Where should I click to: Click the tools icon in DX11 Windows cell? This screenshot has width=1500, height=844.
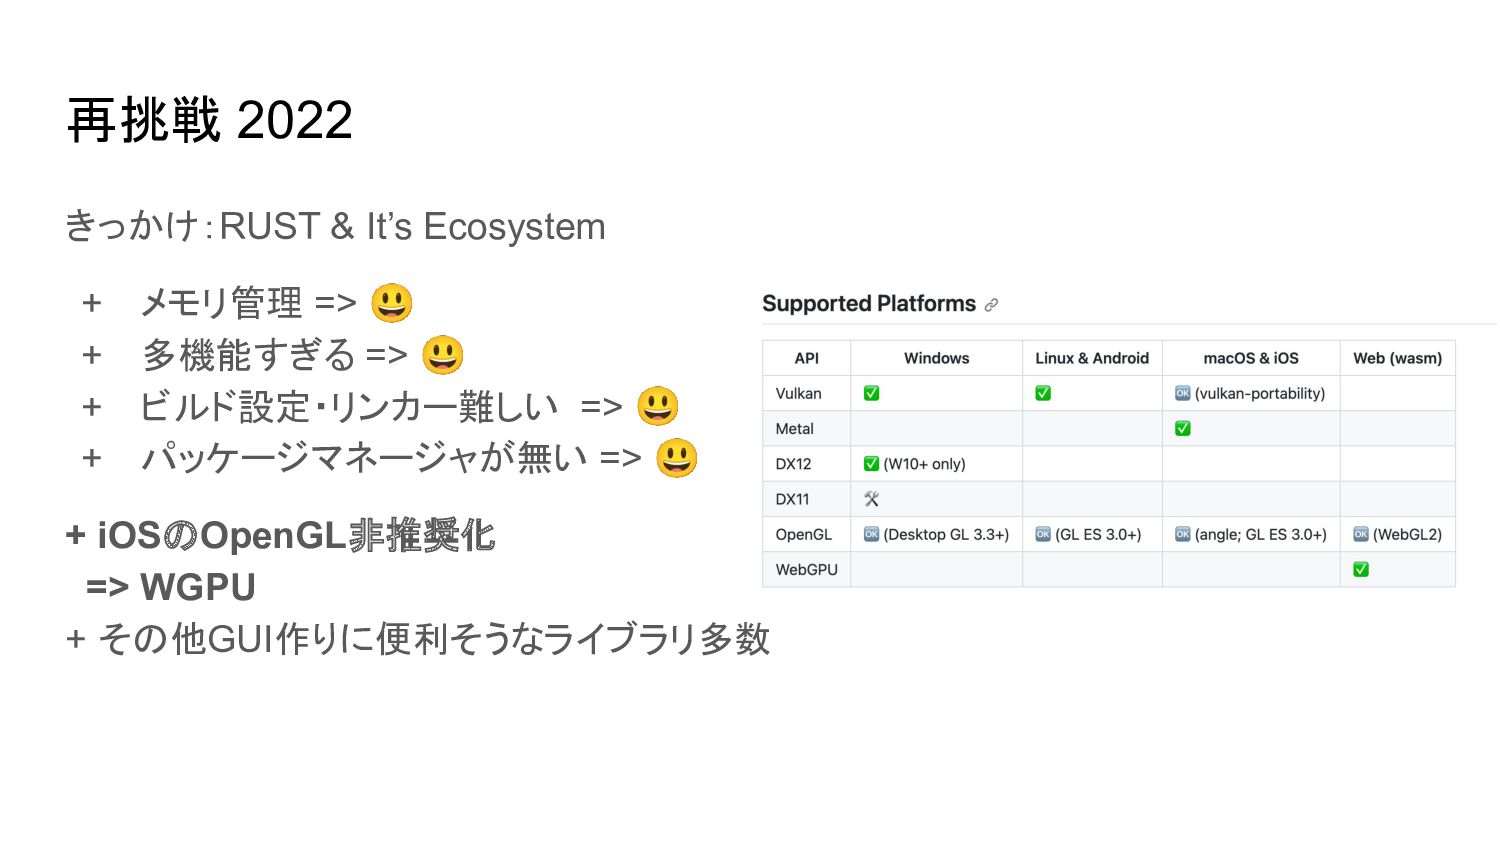(871, 499)
